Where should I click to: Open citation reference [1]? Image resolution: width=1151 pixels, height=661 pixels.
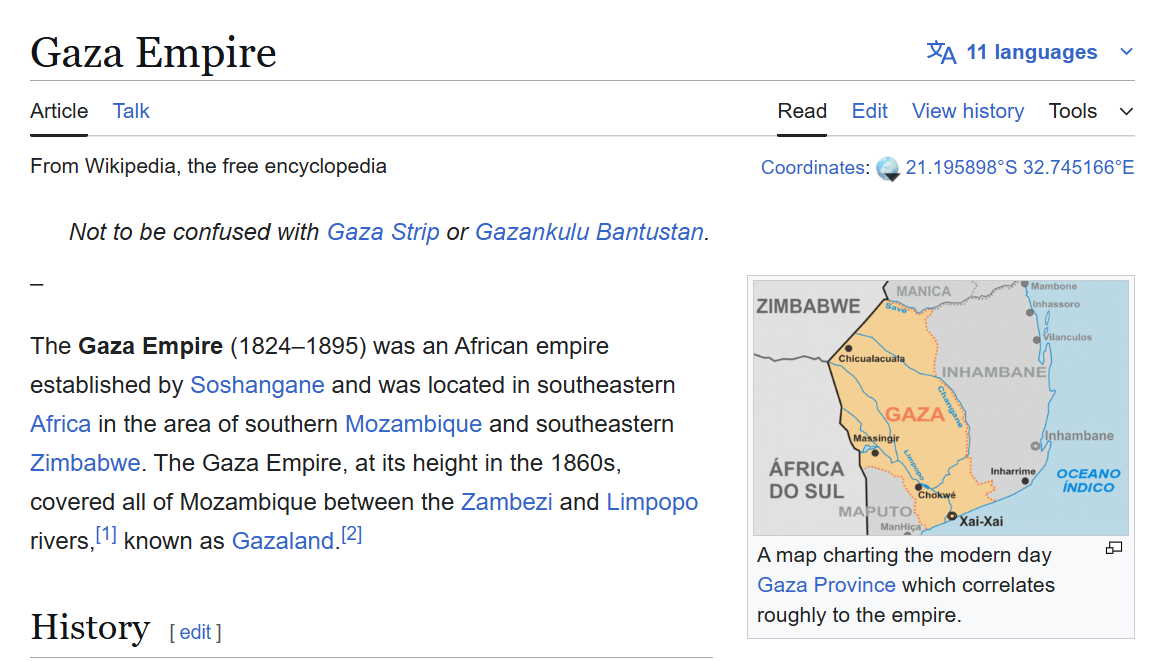[x=106, y=534]
